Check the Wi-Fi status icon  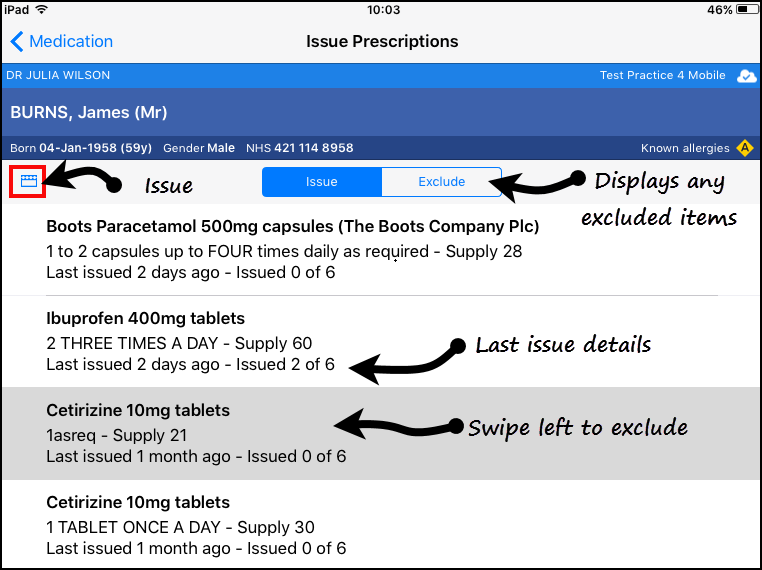click(42, 9)
